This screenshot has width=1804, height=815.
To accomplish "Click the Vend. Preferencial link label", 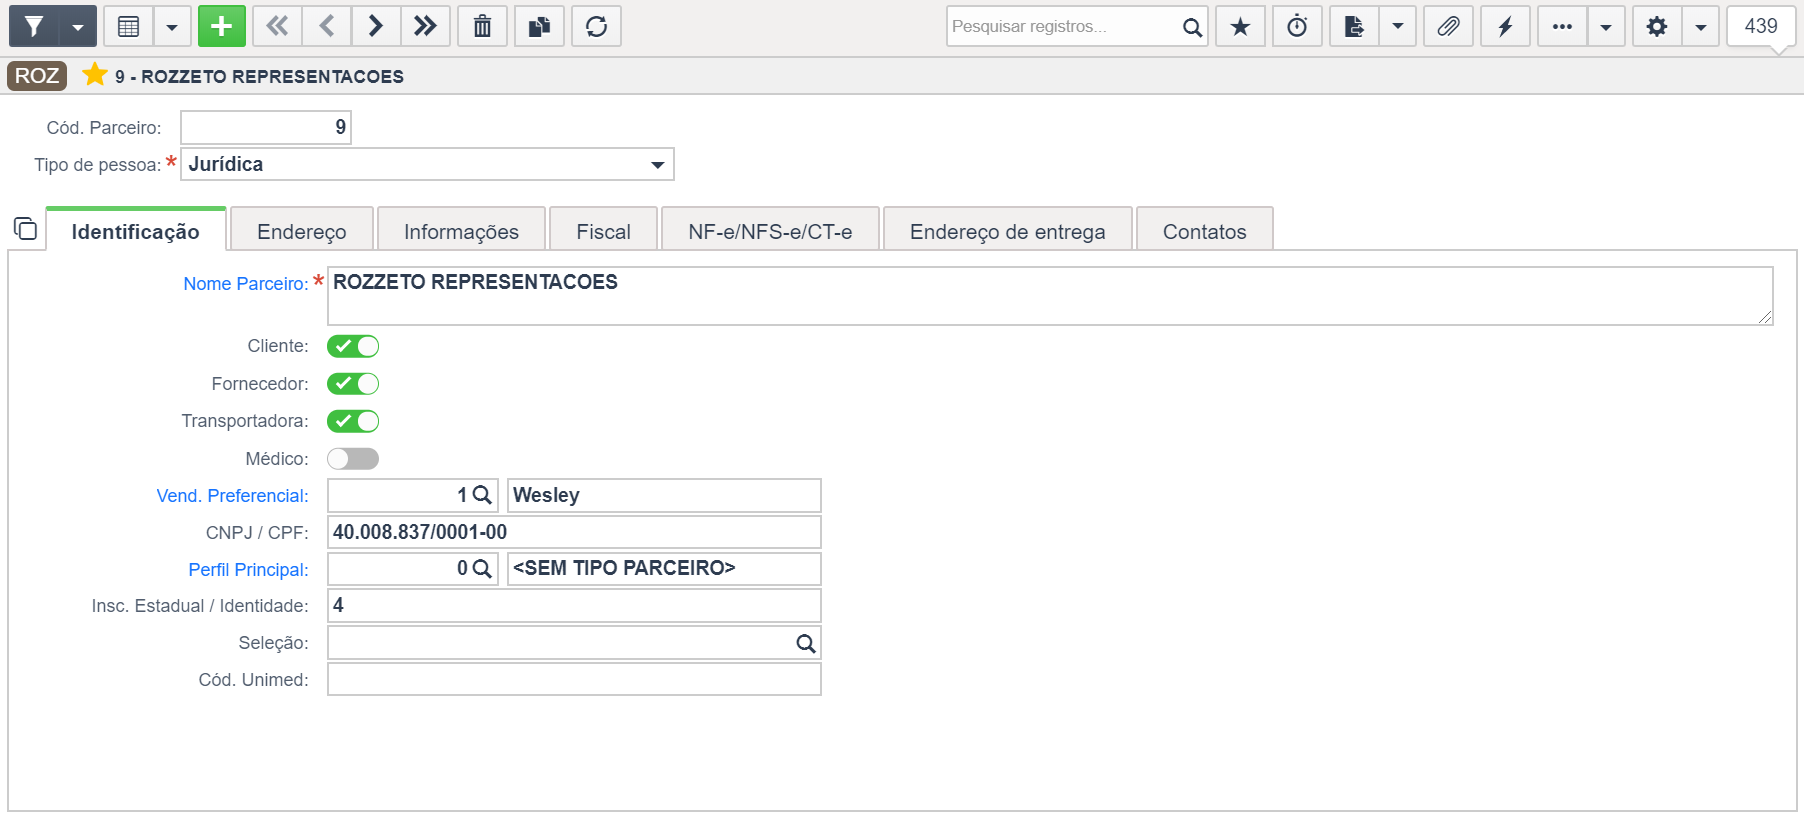I will (232, 496).
